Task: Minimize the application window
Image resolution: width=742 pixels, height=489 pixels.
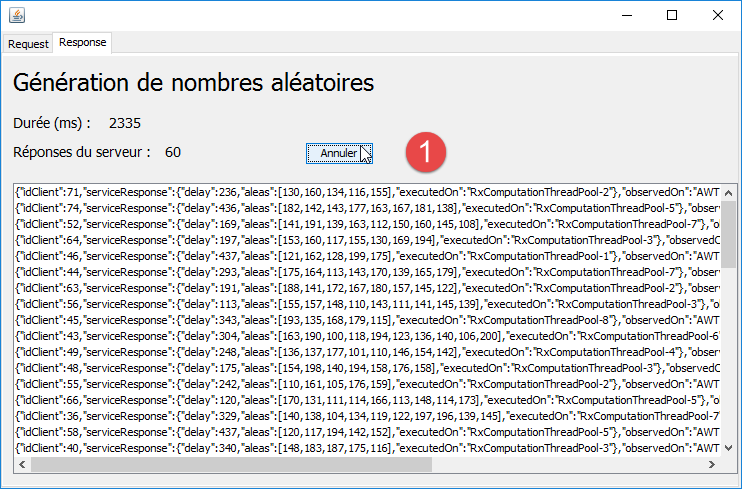Action: (626, 16)
